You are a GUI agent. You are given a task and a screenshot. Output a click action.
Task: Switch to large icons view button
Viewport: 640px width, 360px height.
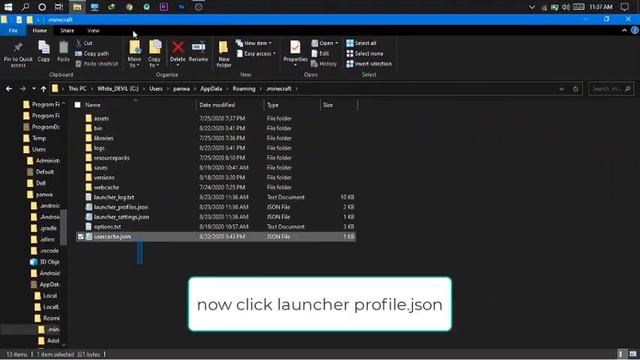tap(633, 354)
